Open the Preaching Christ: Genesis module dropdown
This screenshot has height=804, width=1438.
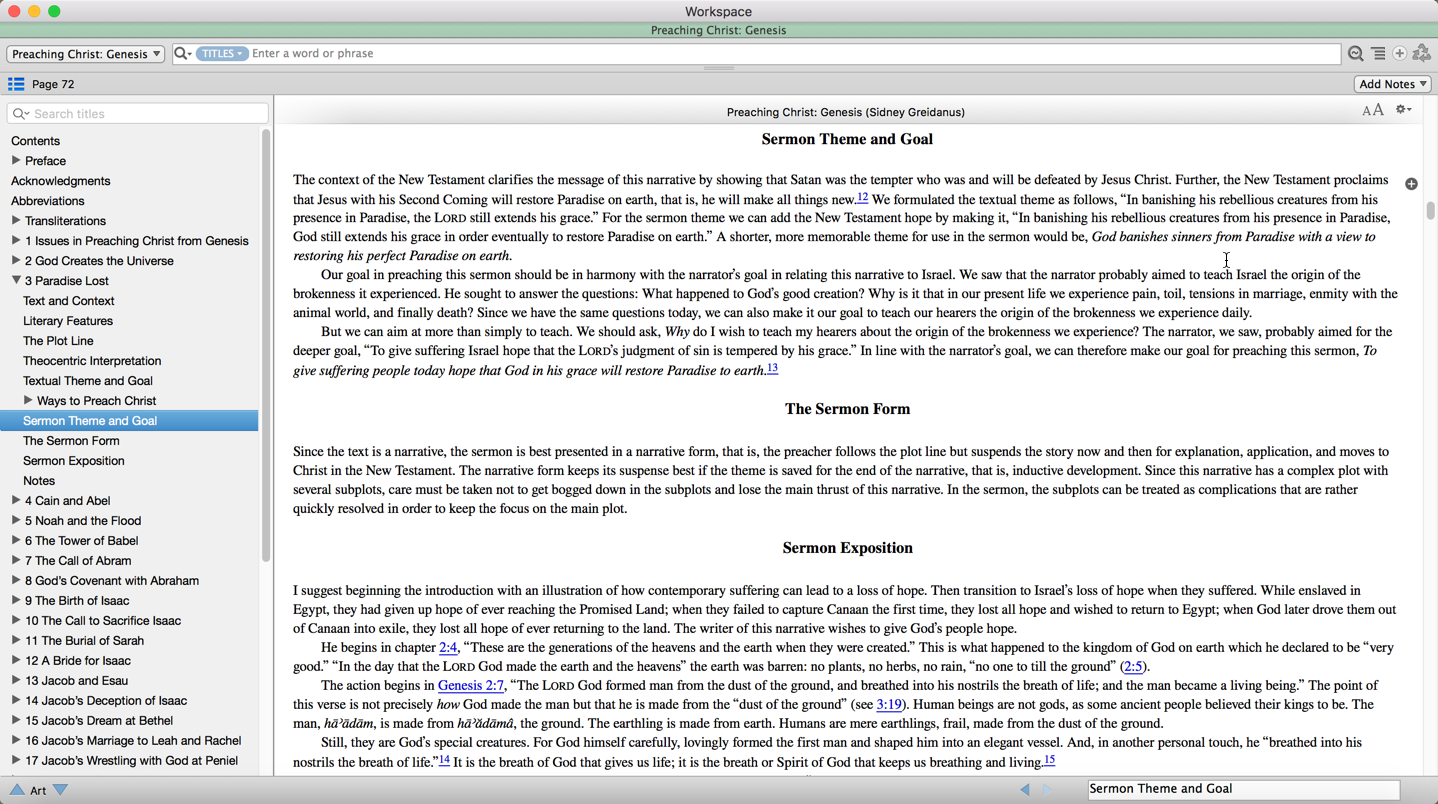click(86, 54)
